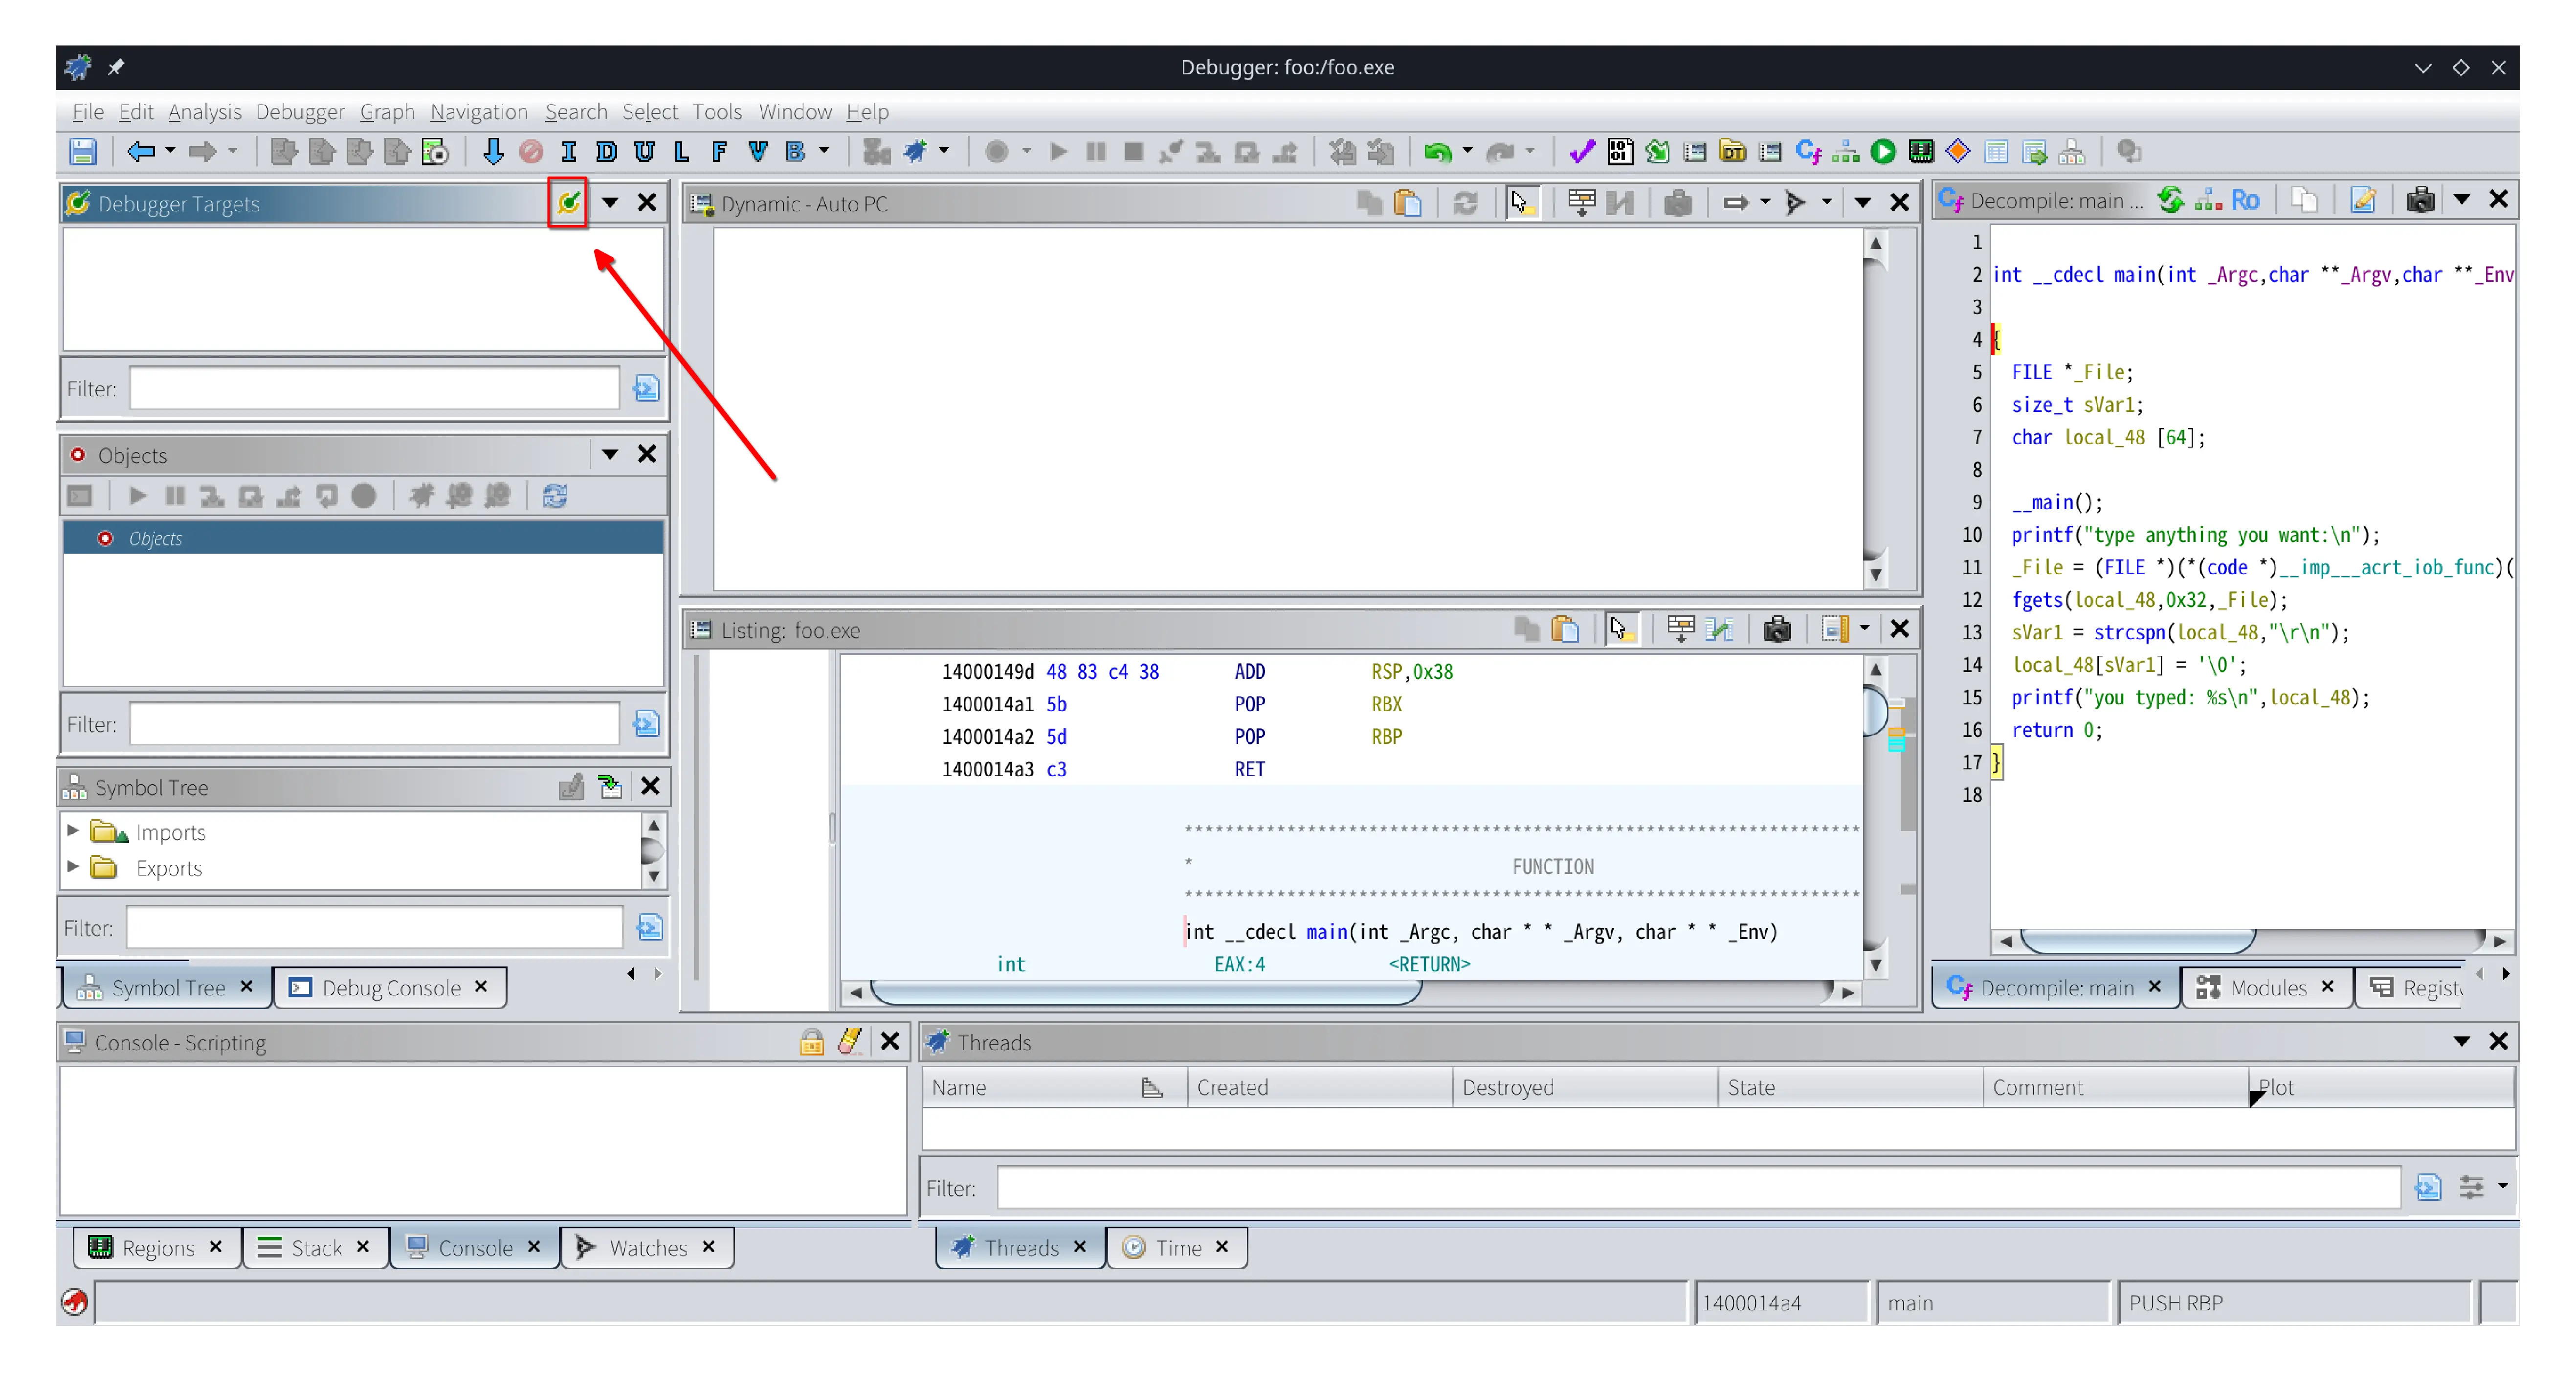
Task: Expand the Imports folder in Symbol Tree
Action: [x=73, y=831]
